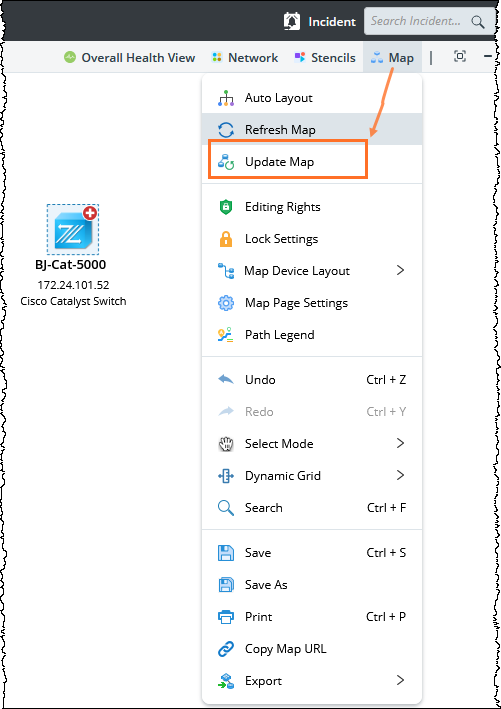501x709 pixels.
Task: Expand the Dynamic Grid submenu chevron
Action: [x=400, y=475]
